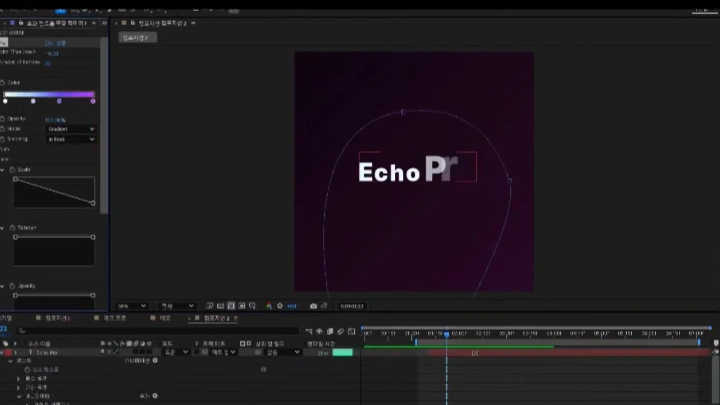
Task: Click the Blending property stopwatch icon
Action: click(x=3, y=139)
